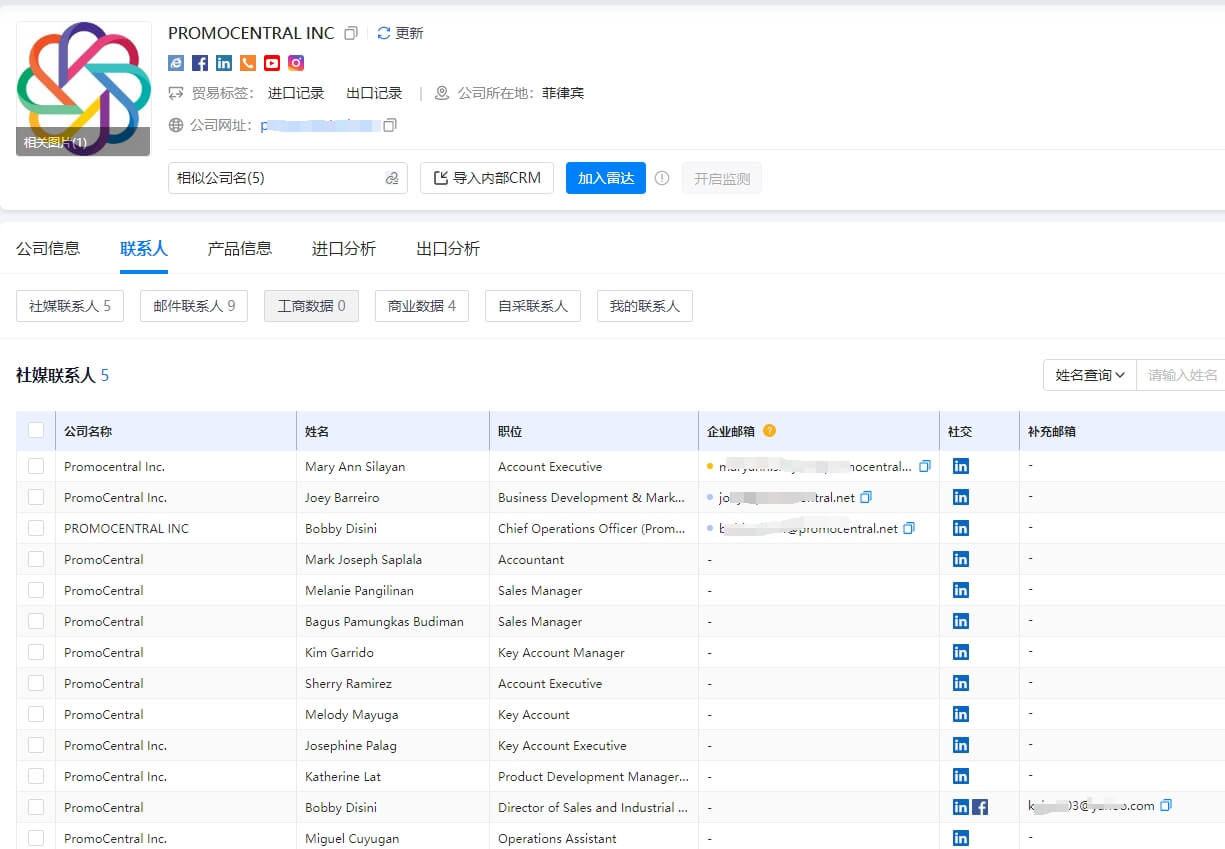This screenshot has width=1225, height=849.
Task: Go to the 进口分析 tab
Action: point(344,248)
